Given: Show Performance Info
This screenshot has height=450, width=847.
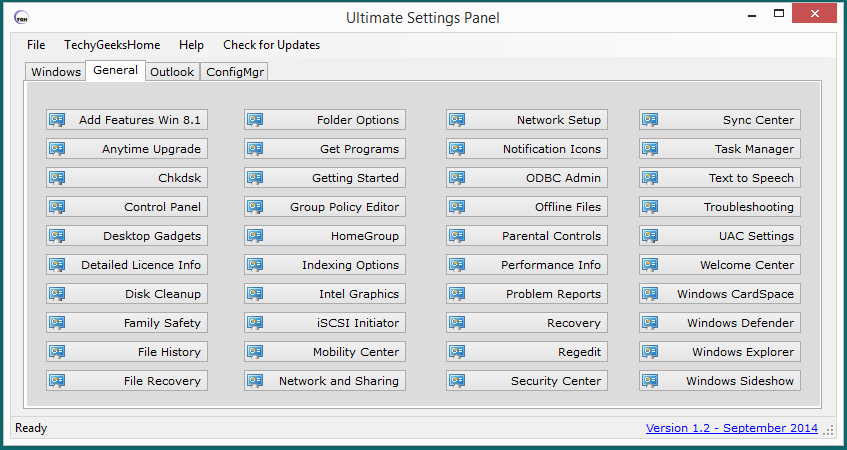Looking at the screenshot, I should (527, 265).
